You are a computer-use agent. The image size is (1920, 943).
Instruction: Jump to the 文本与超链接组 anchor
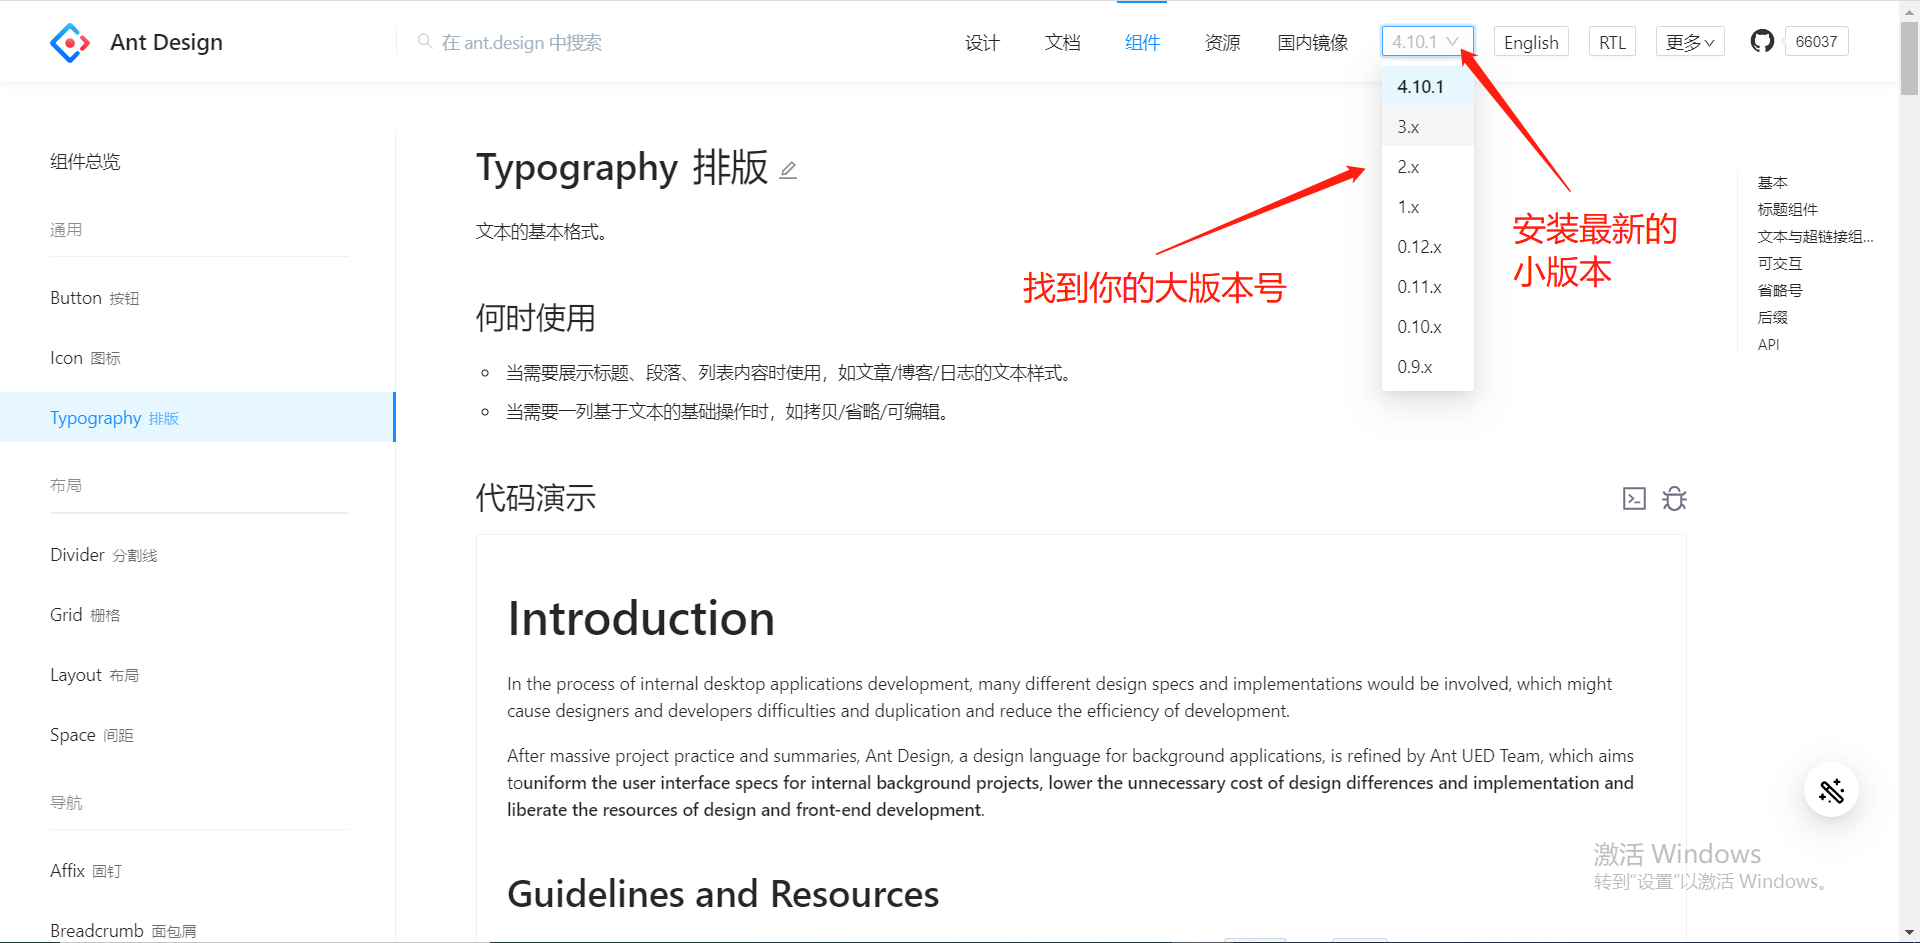[1815, 236]
